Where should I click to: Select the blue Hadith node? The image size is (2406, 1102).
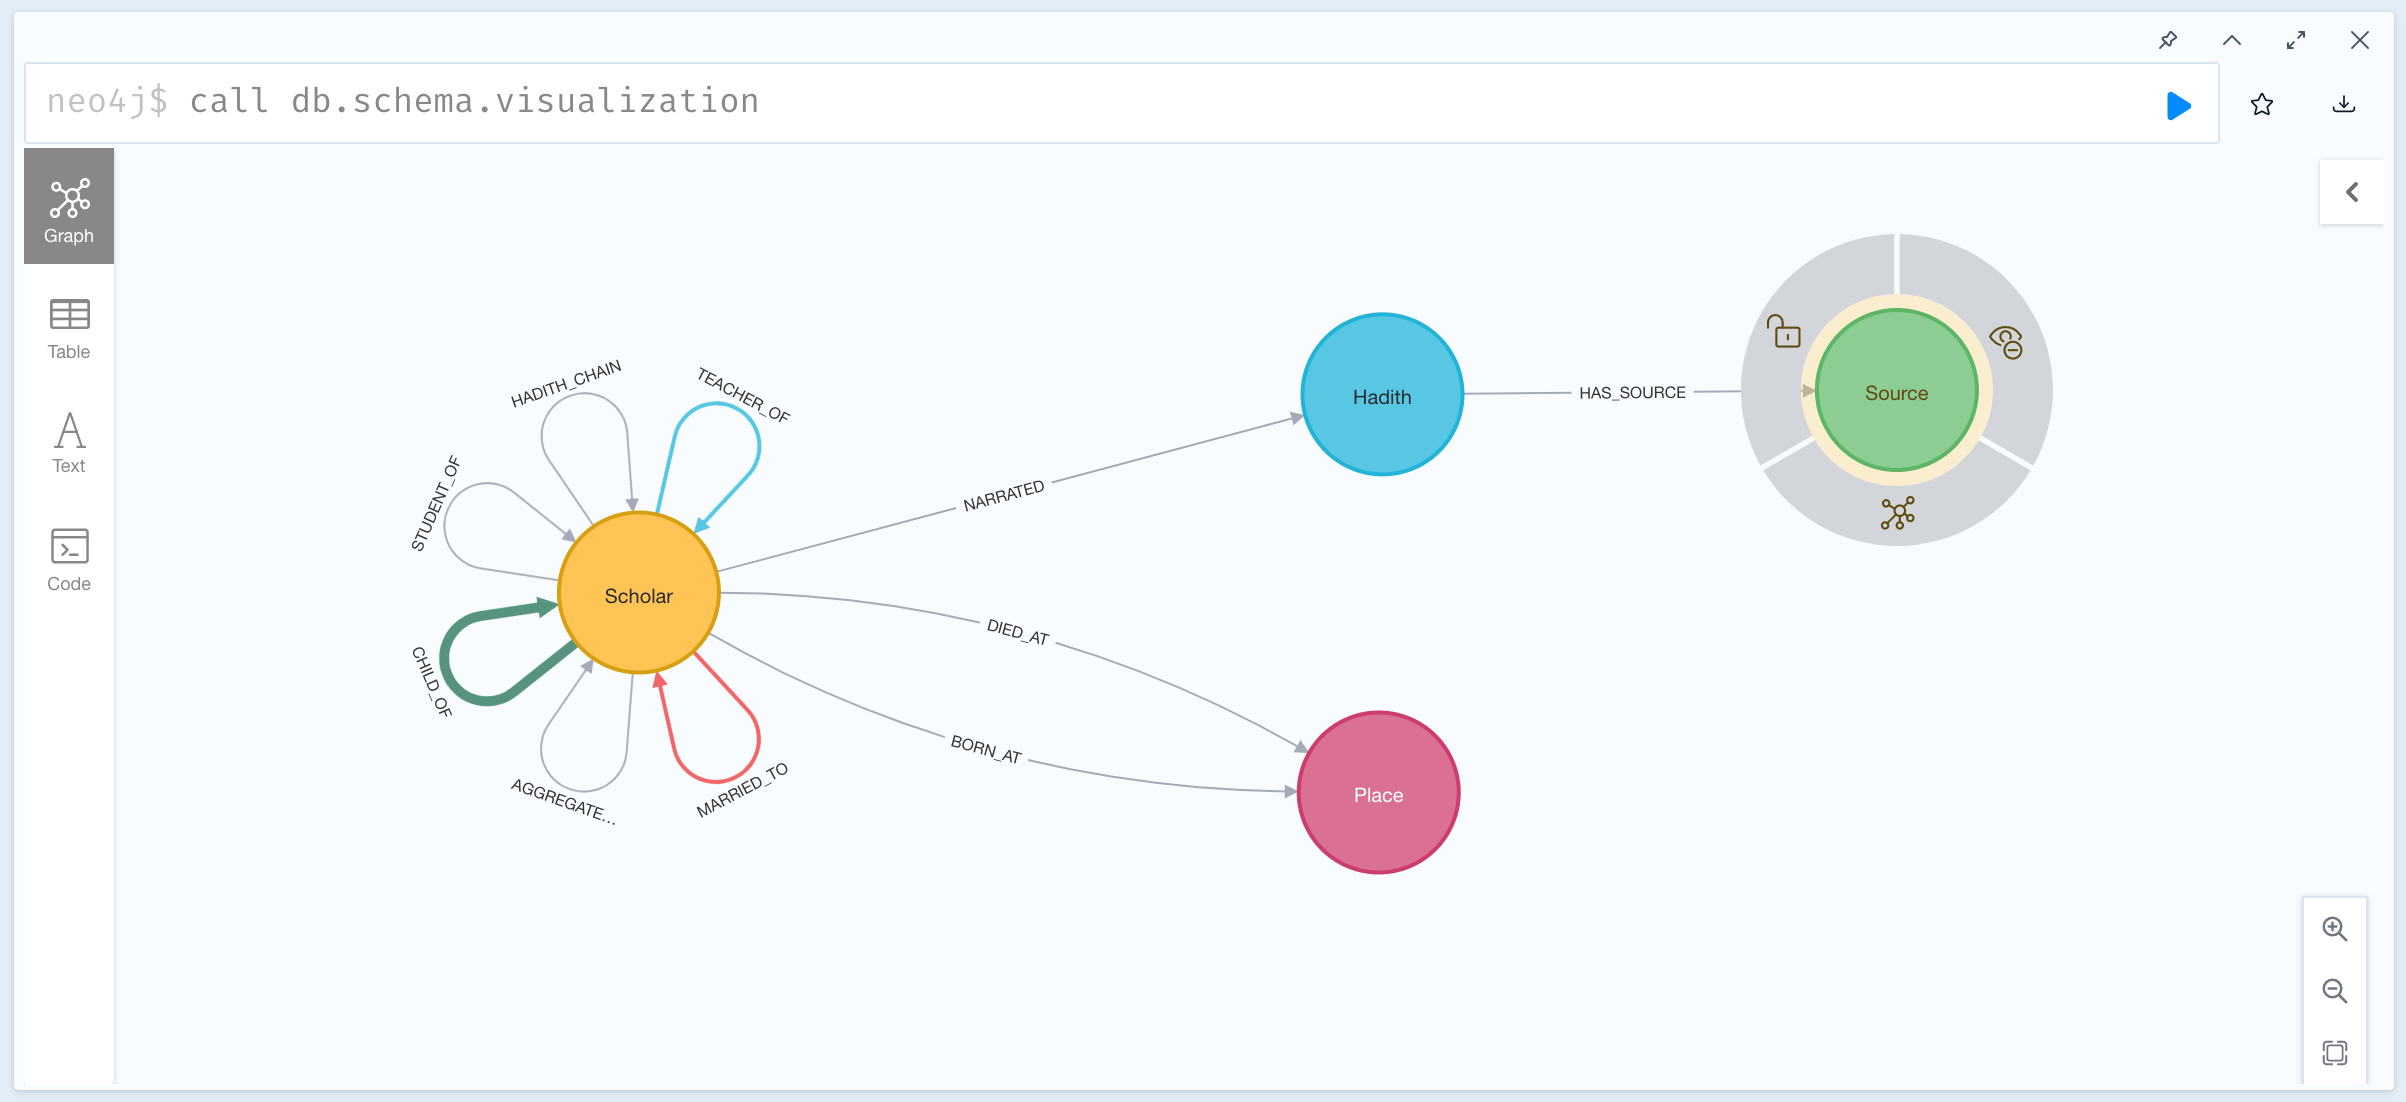point(1382,395)
